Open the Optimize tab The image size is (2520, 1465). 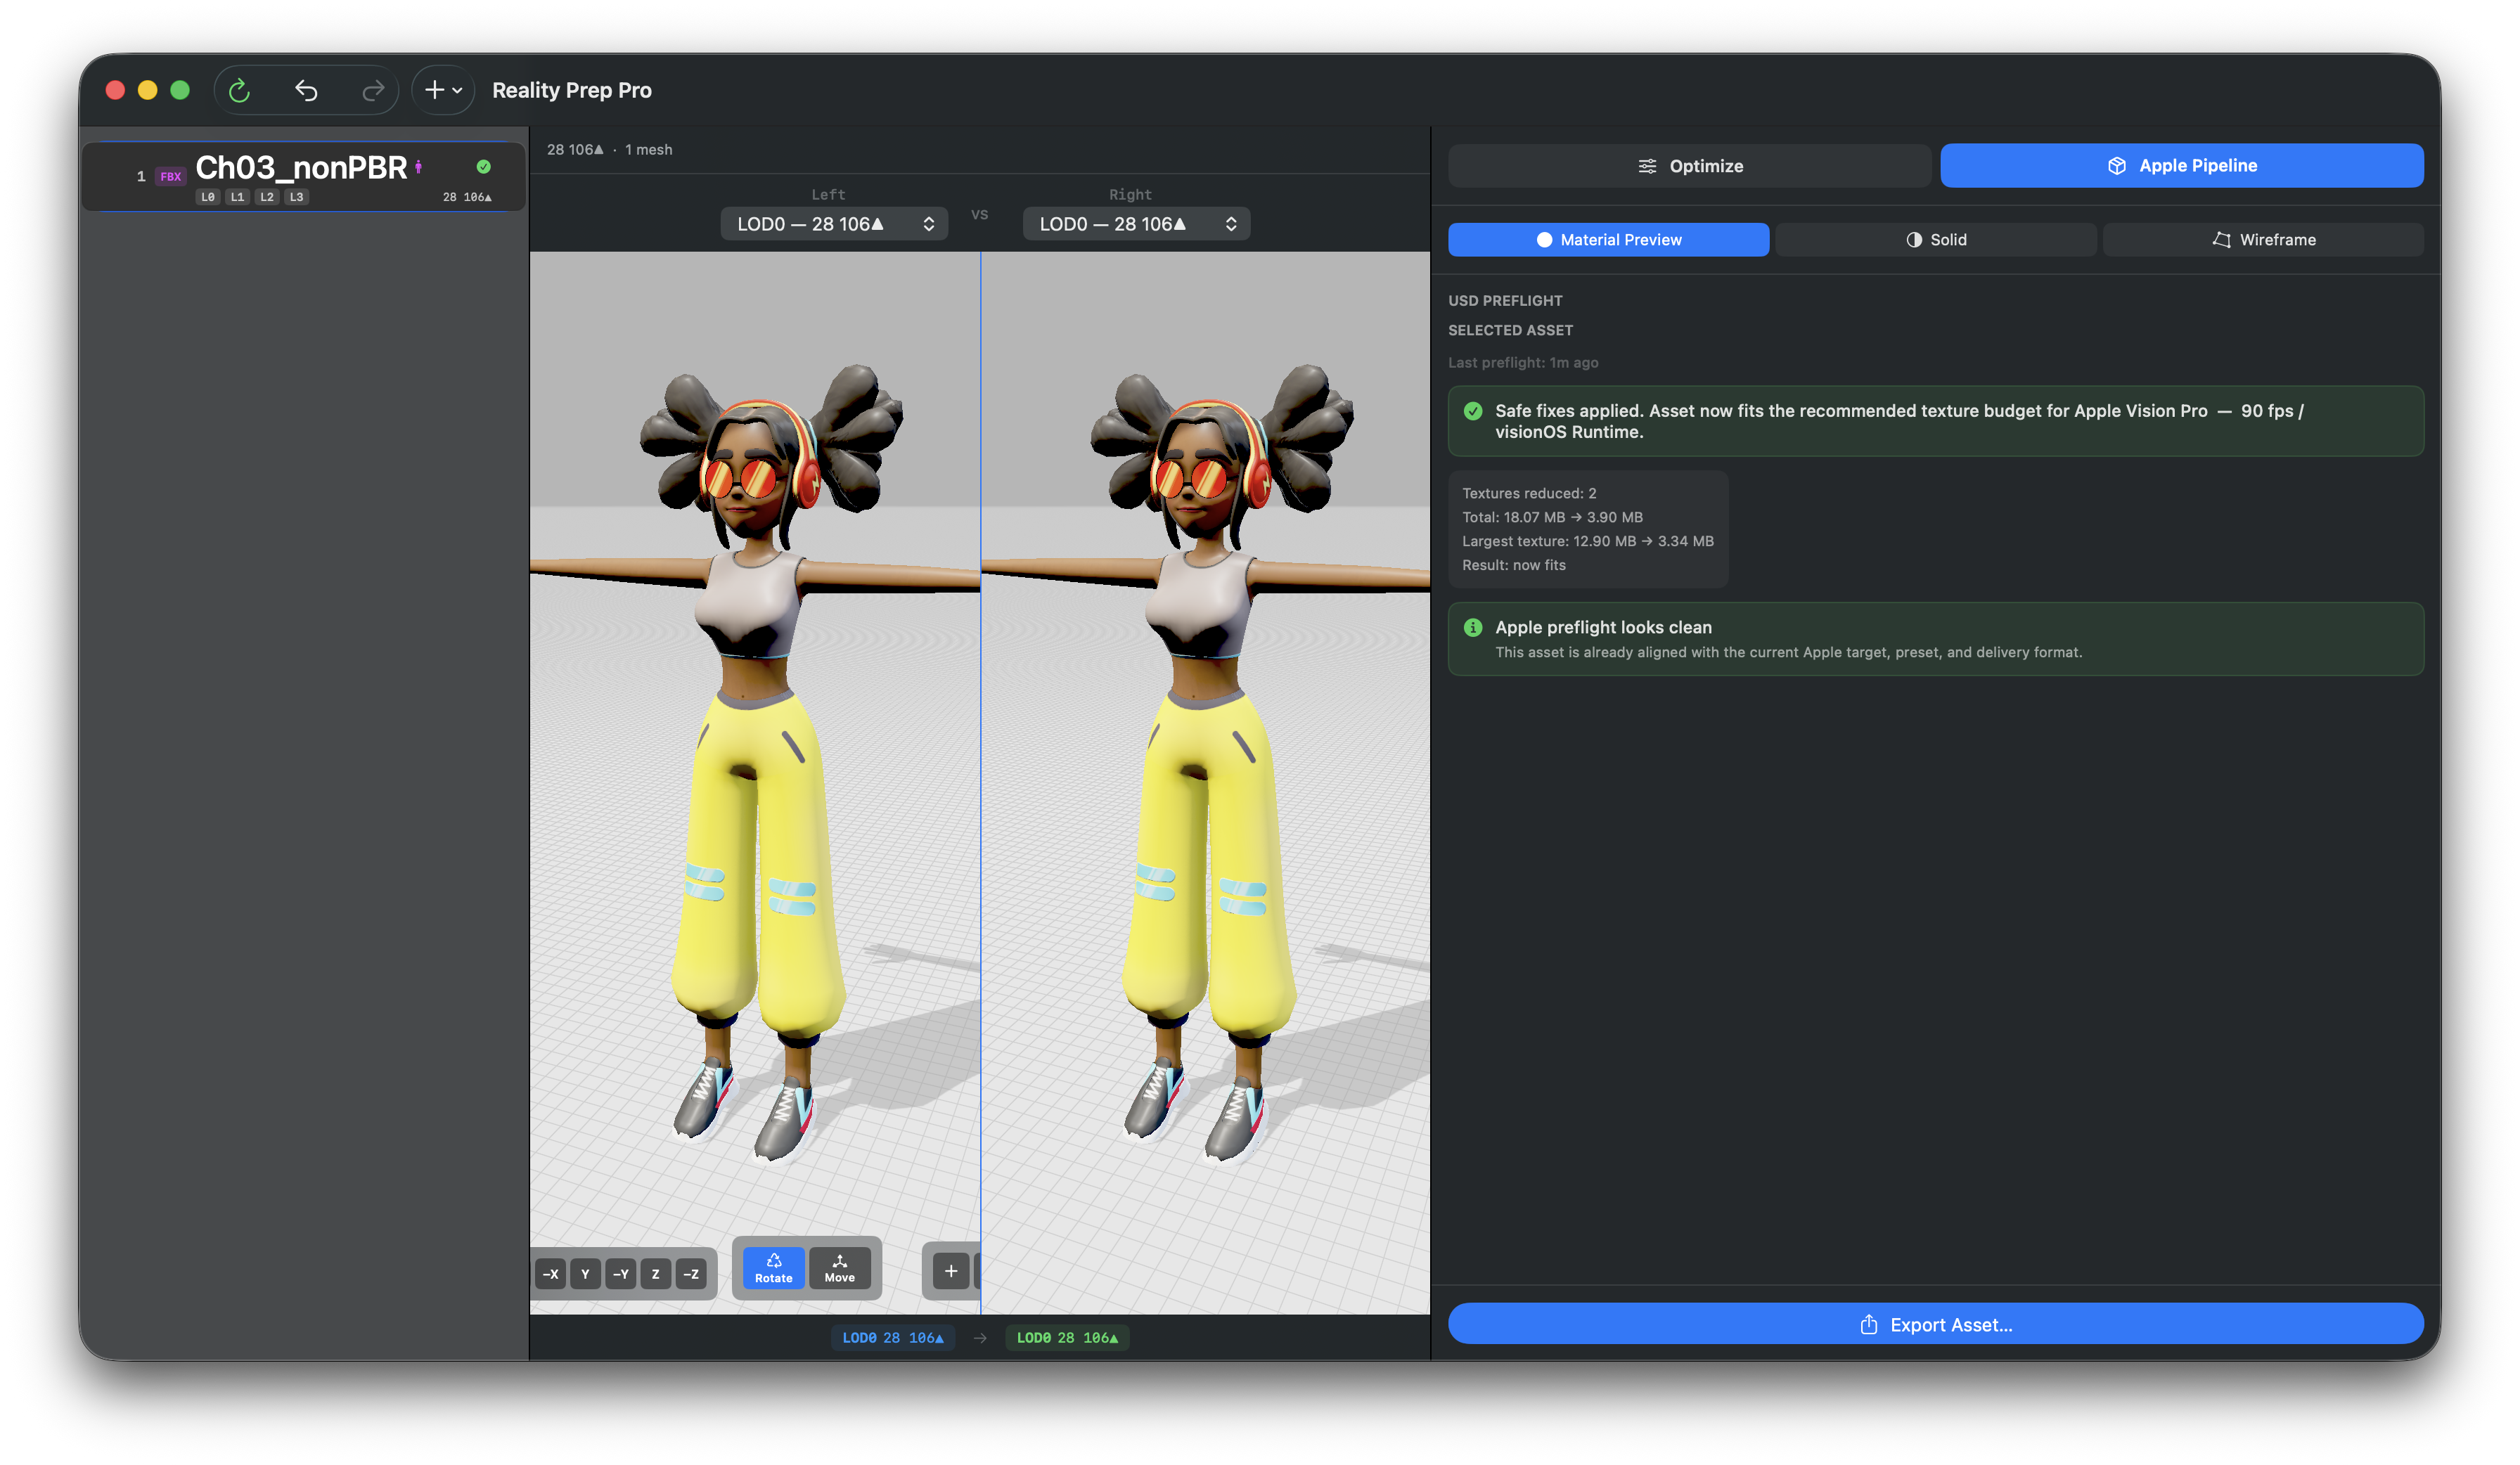[x=1690, y=165]
